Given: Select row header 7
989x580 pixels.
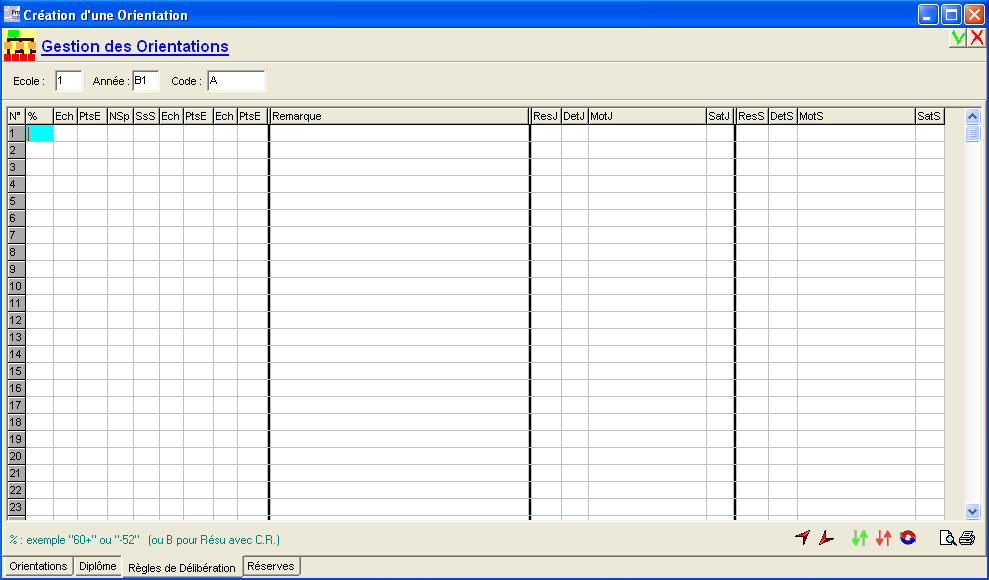Looking at the screenshot, I should coord(16,235).
